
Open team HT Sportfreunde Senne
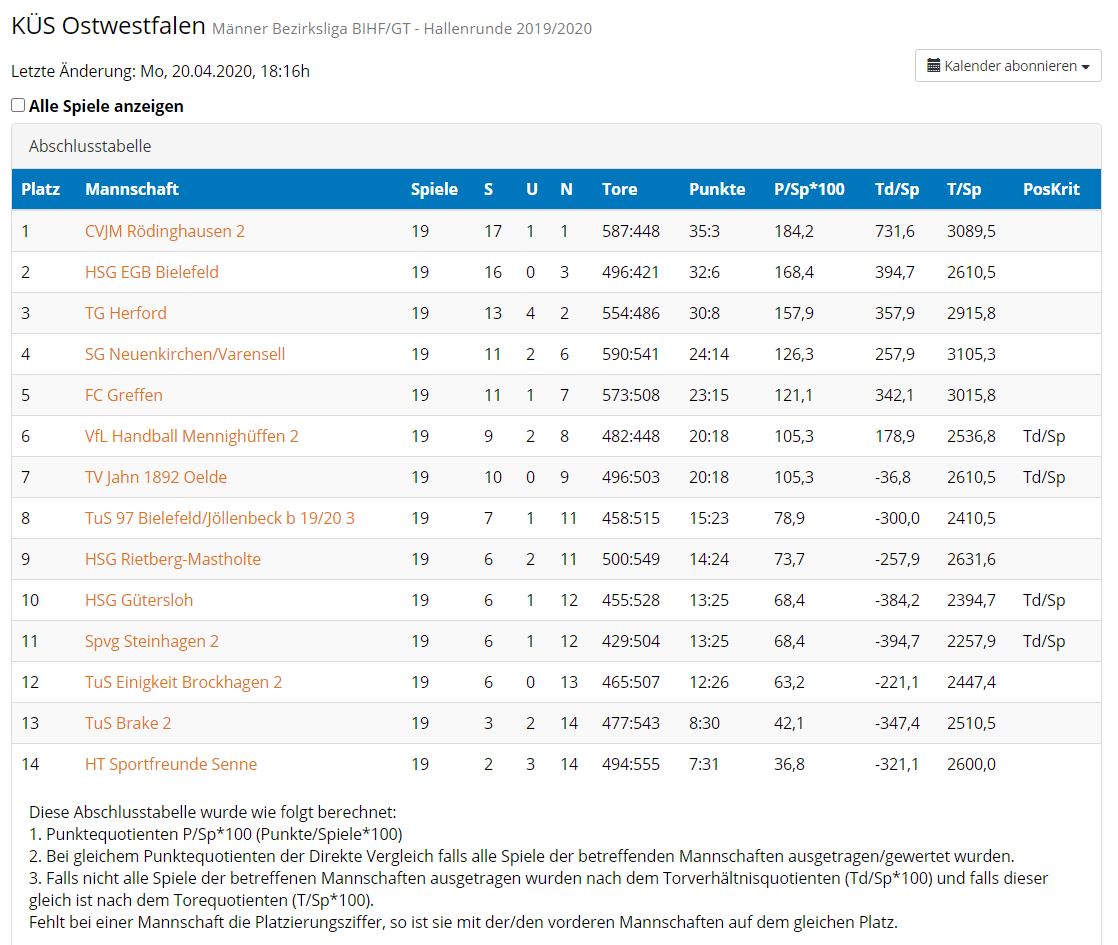point(170,764)
